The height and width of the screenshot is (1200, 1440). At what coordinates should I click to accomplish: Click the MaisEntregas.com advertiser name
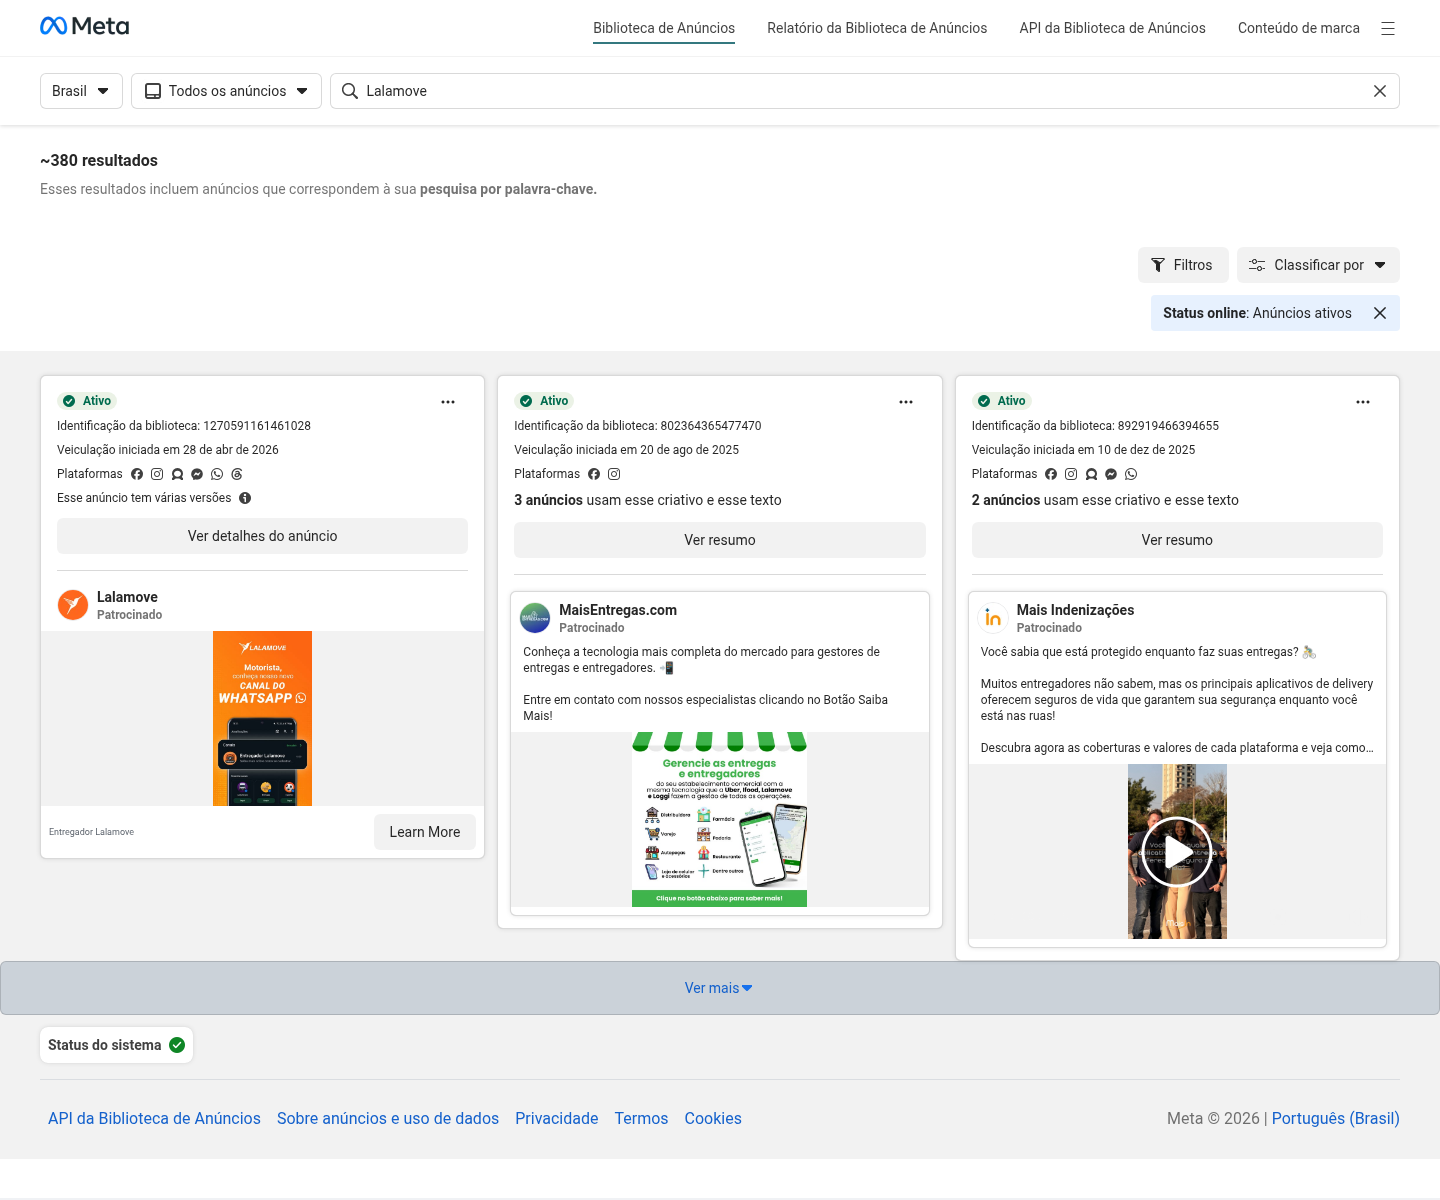[618, 610]
